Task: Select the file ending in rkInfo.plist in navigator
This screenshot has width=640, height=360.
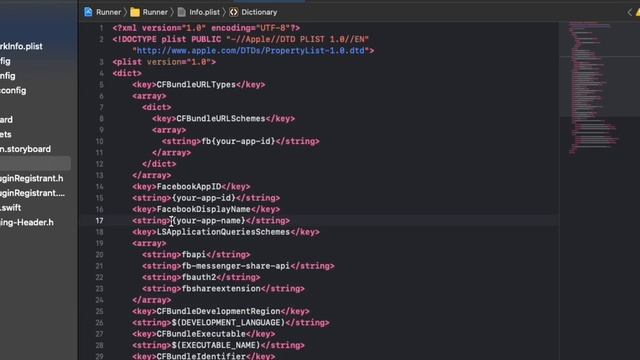Action: 21,47
